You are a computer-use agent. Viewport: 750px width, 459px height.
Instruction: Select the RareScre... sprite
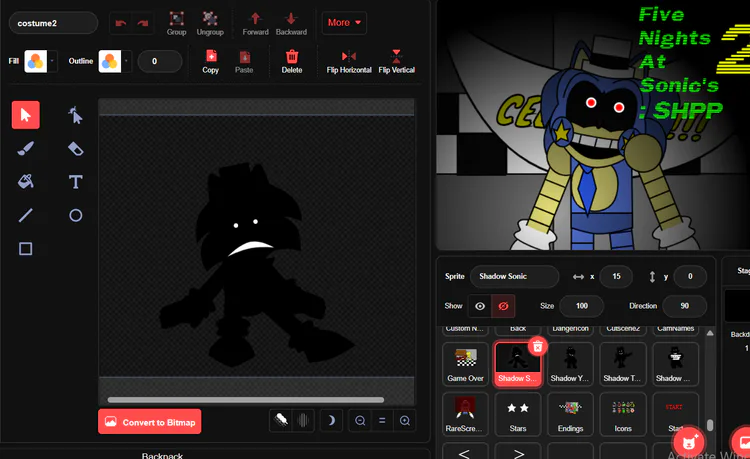(x=465, y=414)
